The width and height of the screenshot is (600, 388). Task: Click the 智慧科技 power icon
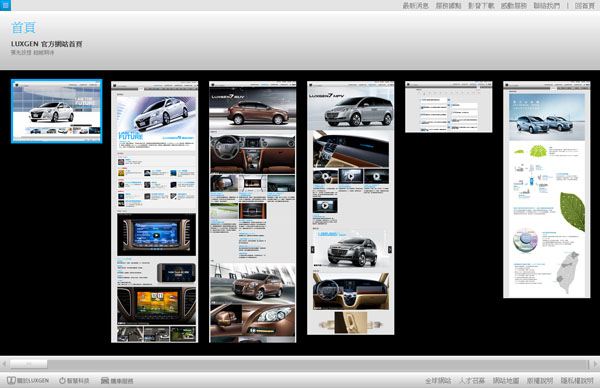pyautogui.click(x=62, y=380)
